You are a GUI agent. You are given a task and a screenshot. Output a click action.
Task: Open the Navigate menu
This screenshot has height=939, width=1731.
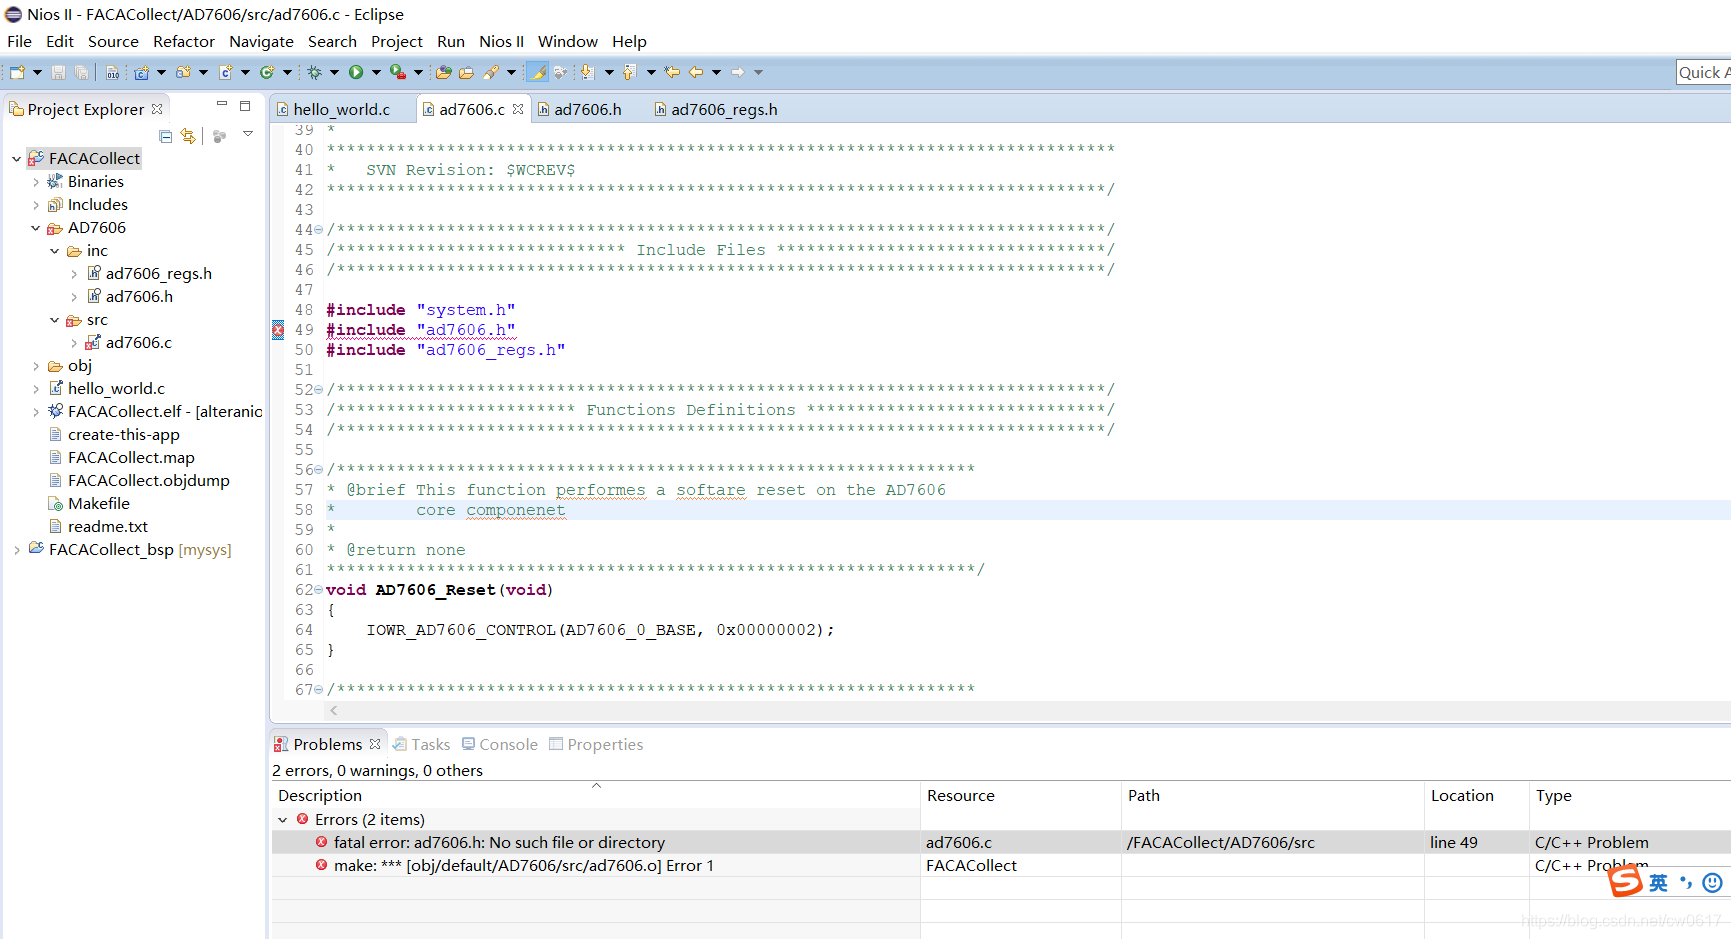tap(261, 42)
